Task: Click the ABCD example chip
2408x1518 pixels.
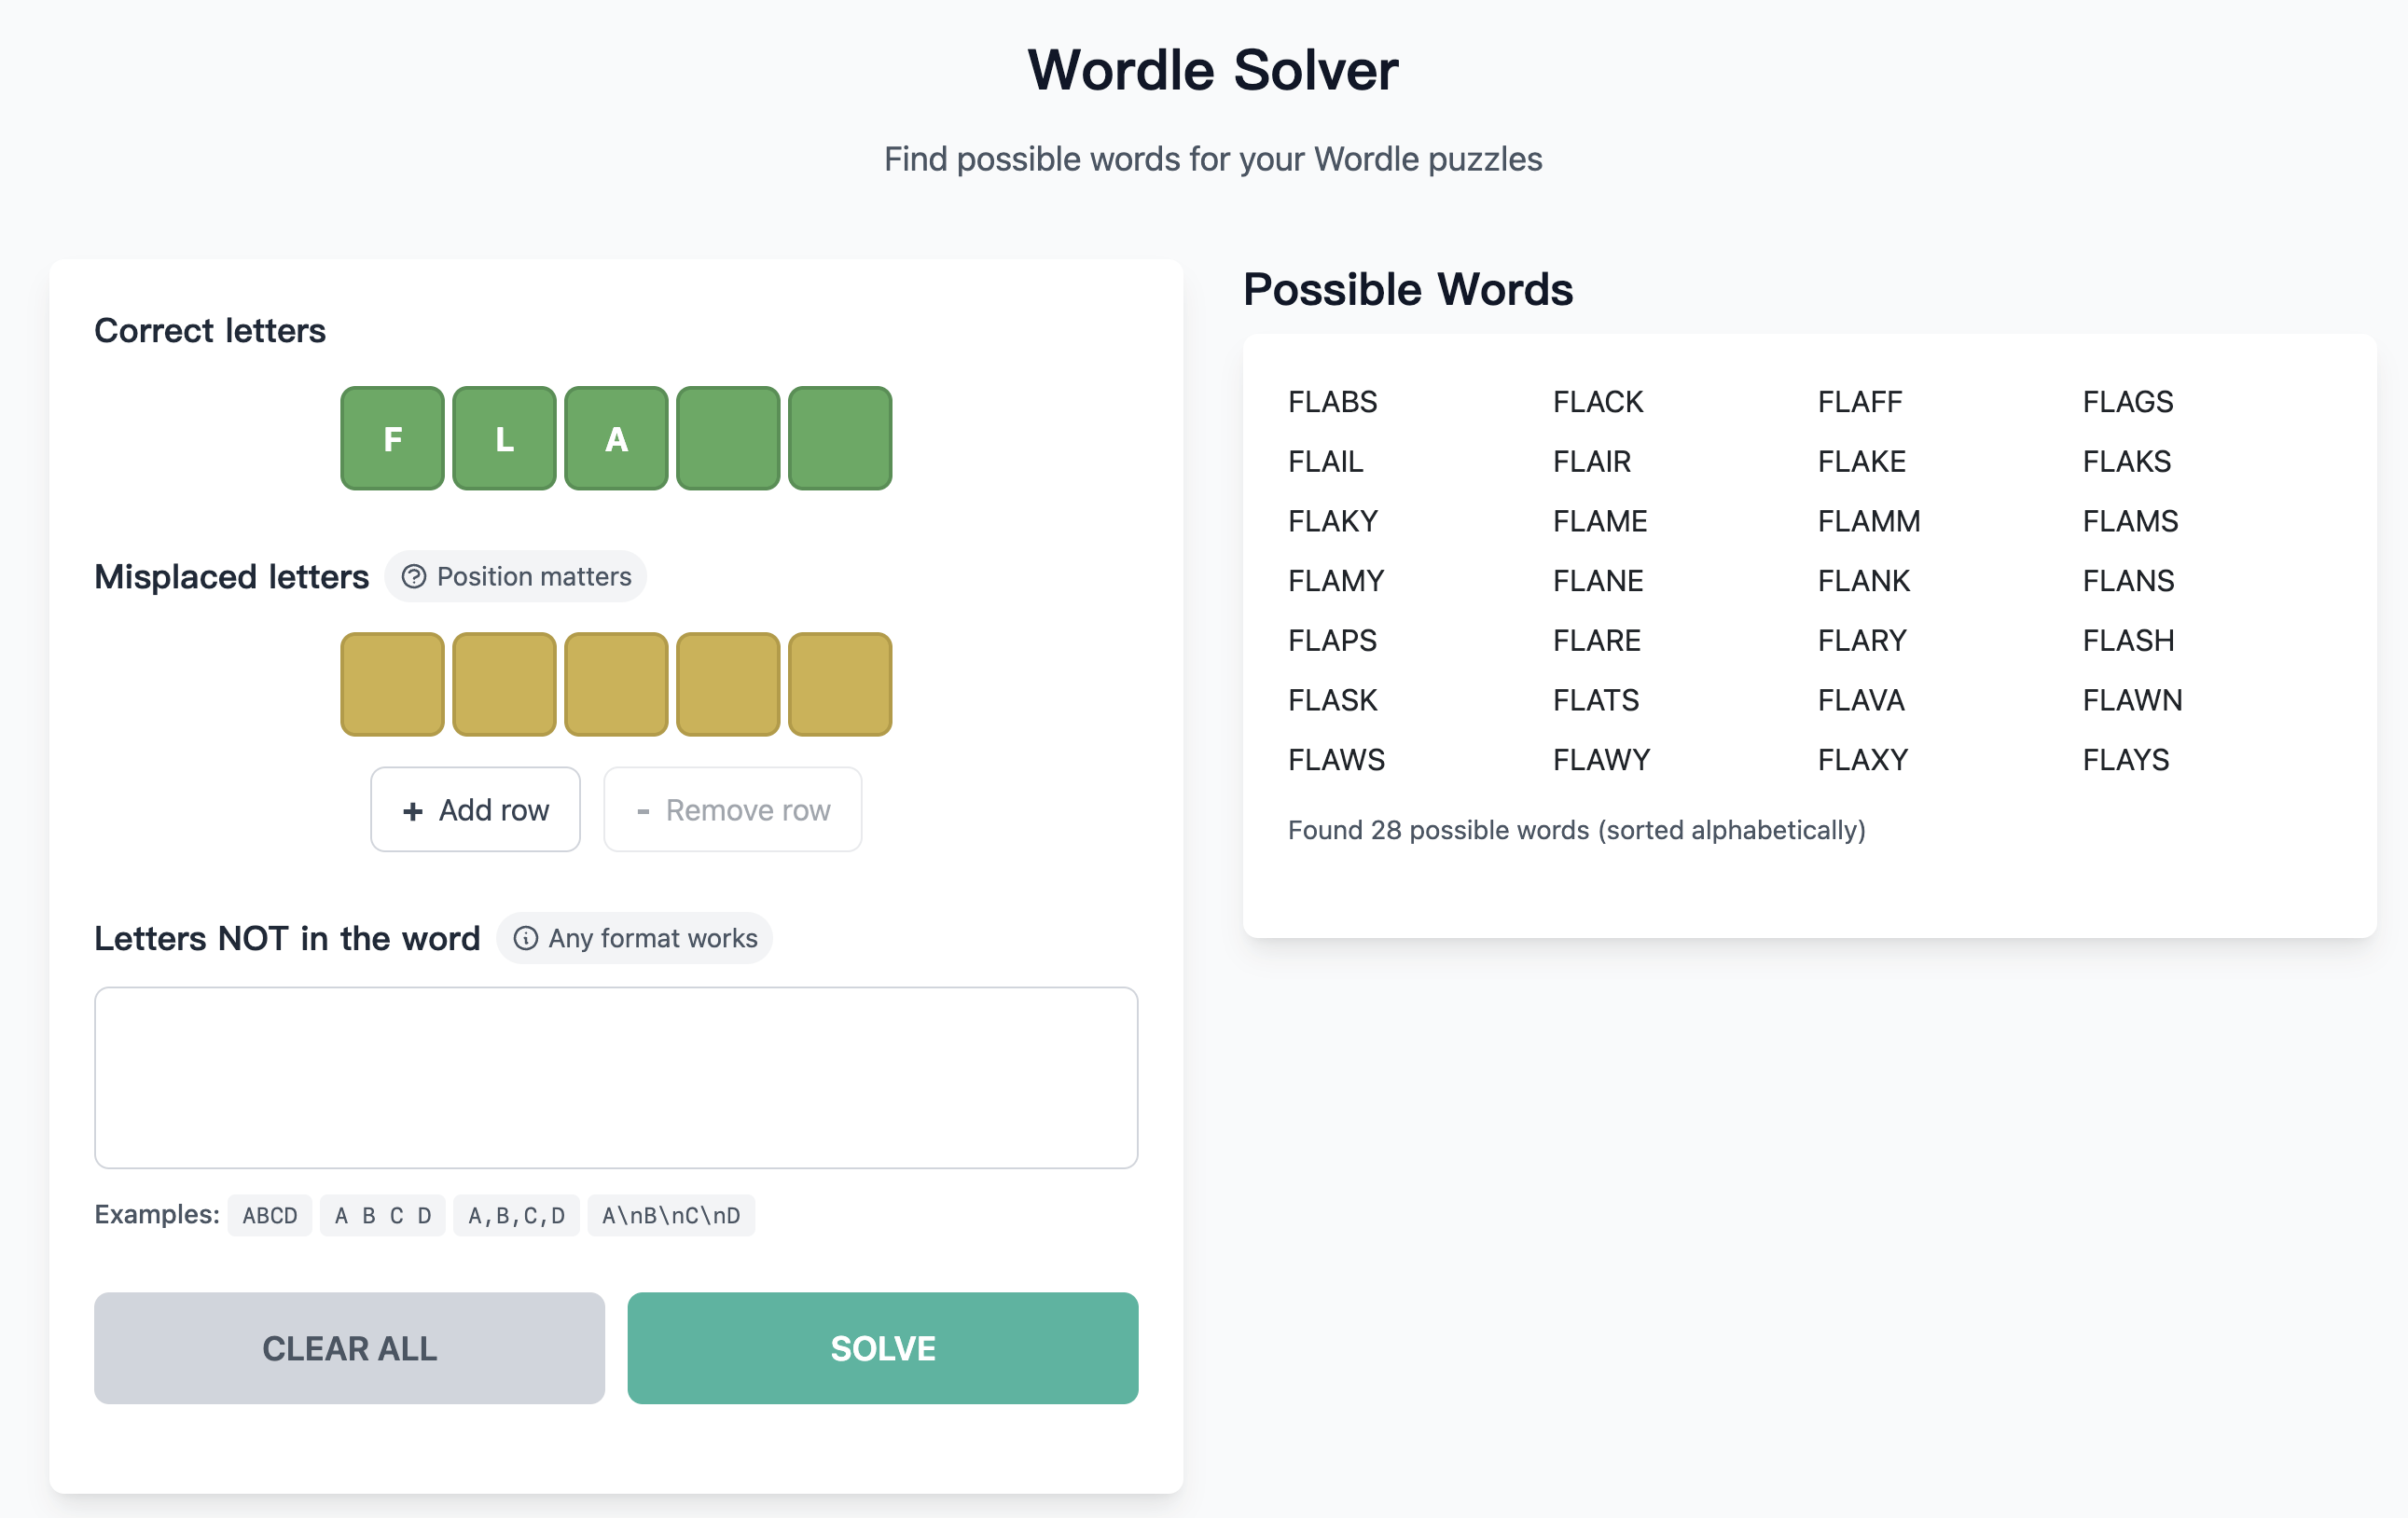Action: (270, 1216)
